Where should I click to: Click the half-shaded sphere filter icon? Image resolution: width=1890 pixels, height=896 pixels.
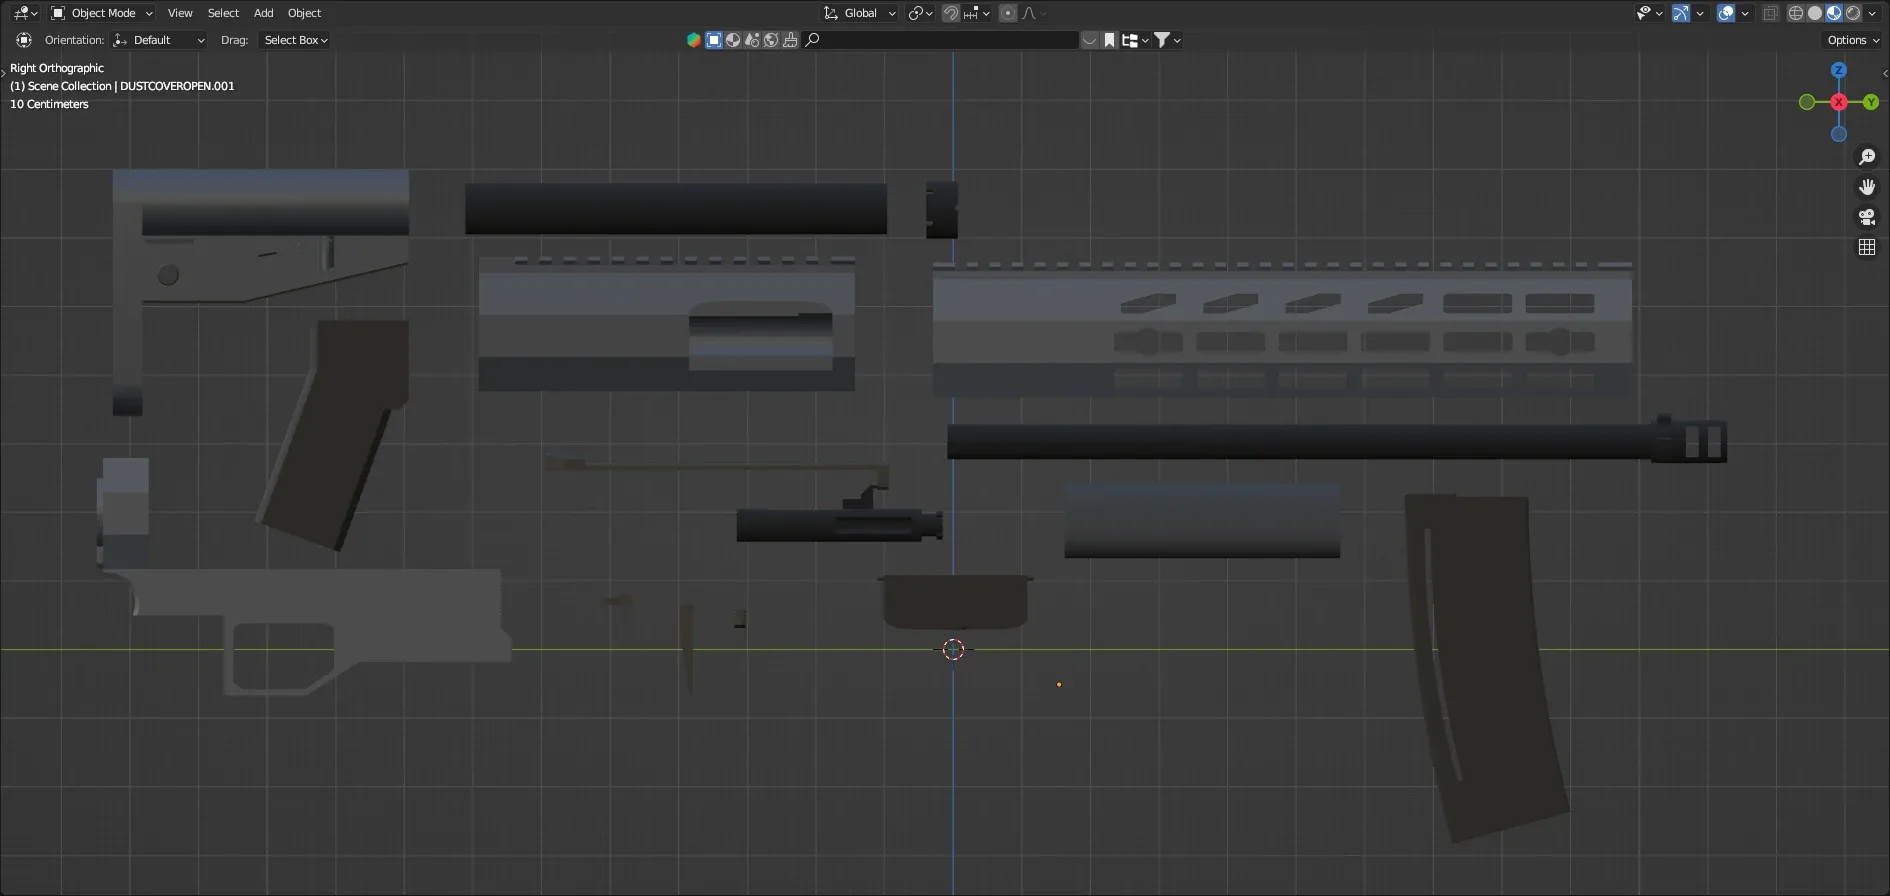coord(733,40)
